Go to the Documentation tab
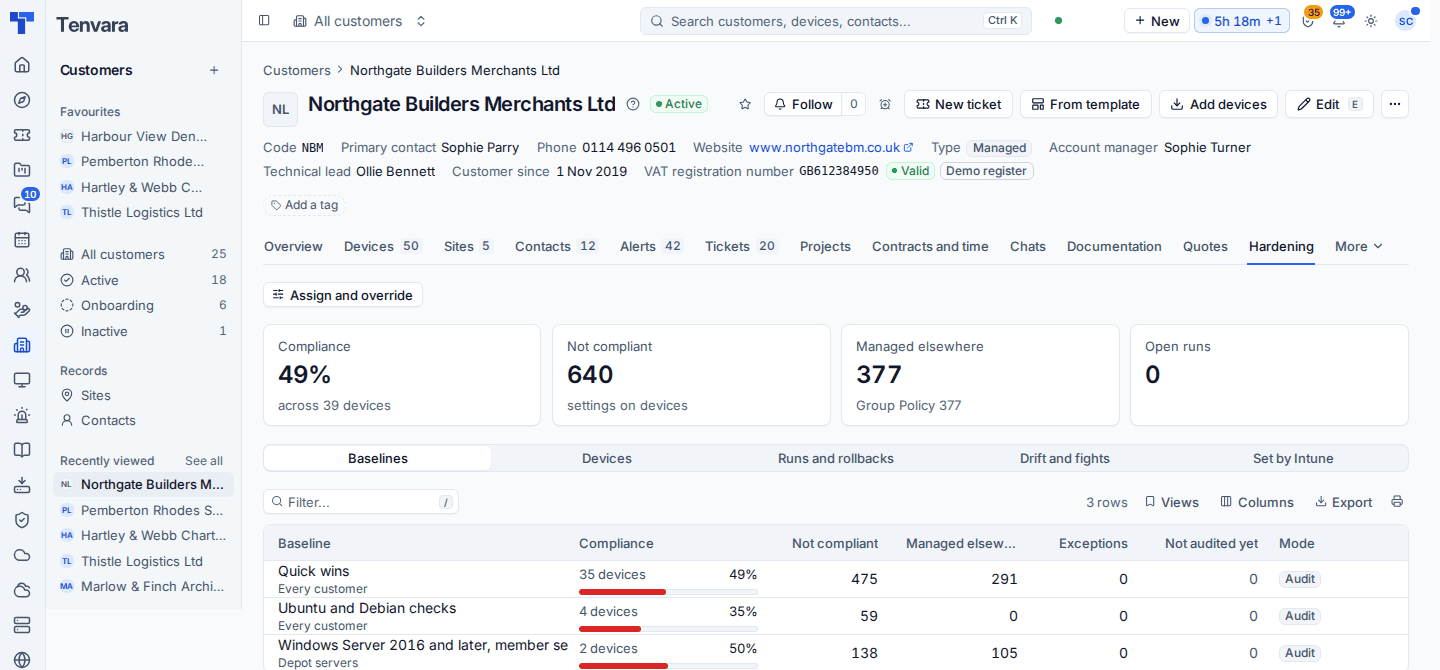Screen dimensions: 1440x670 tap(1114, 246)
